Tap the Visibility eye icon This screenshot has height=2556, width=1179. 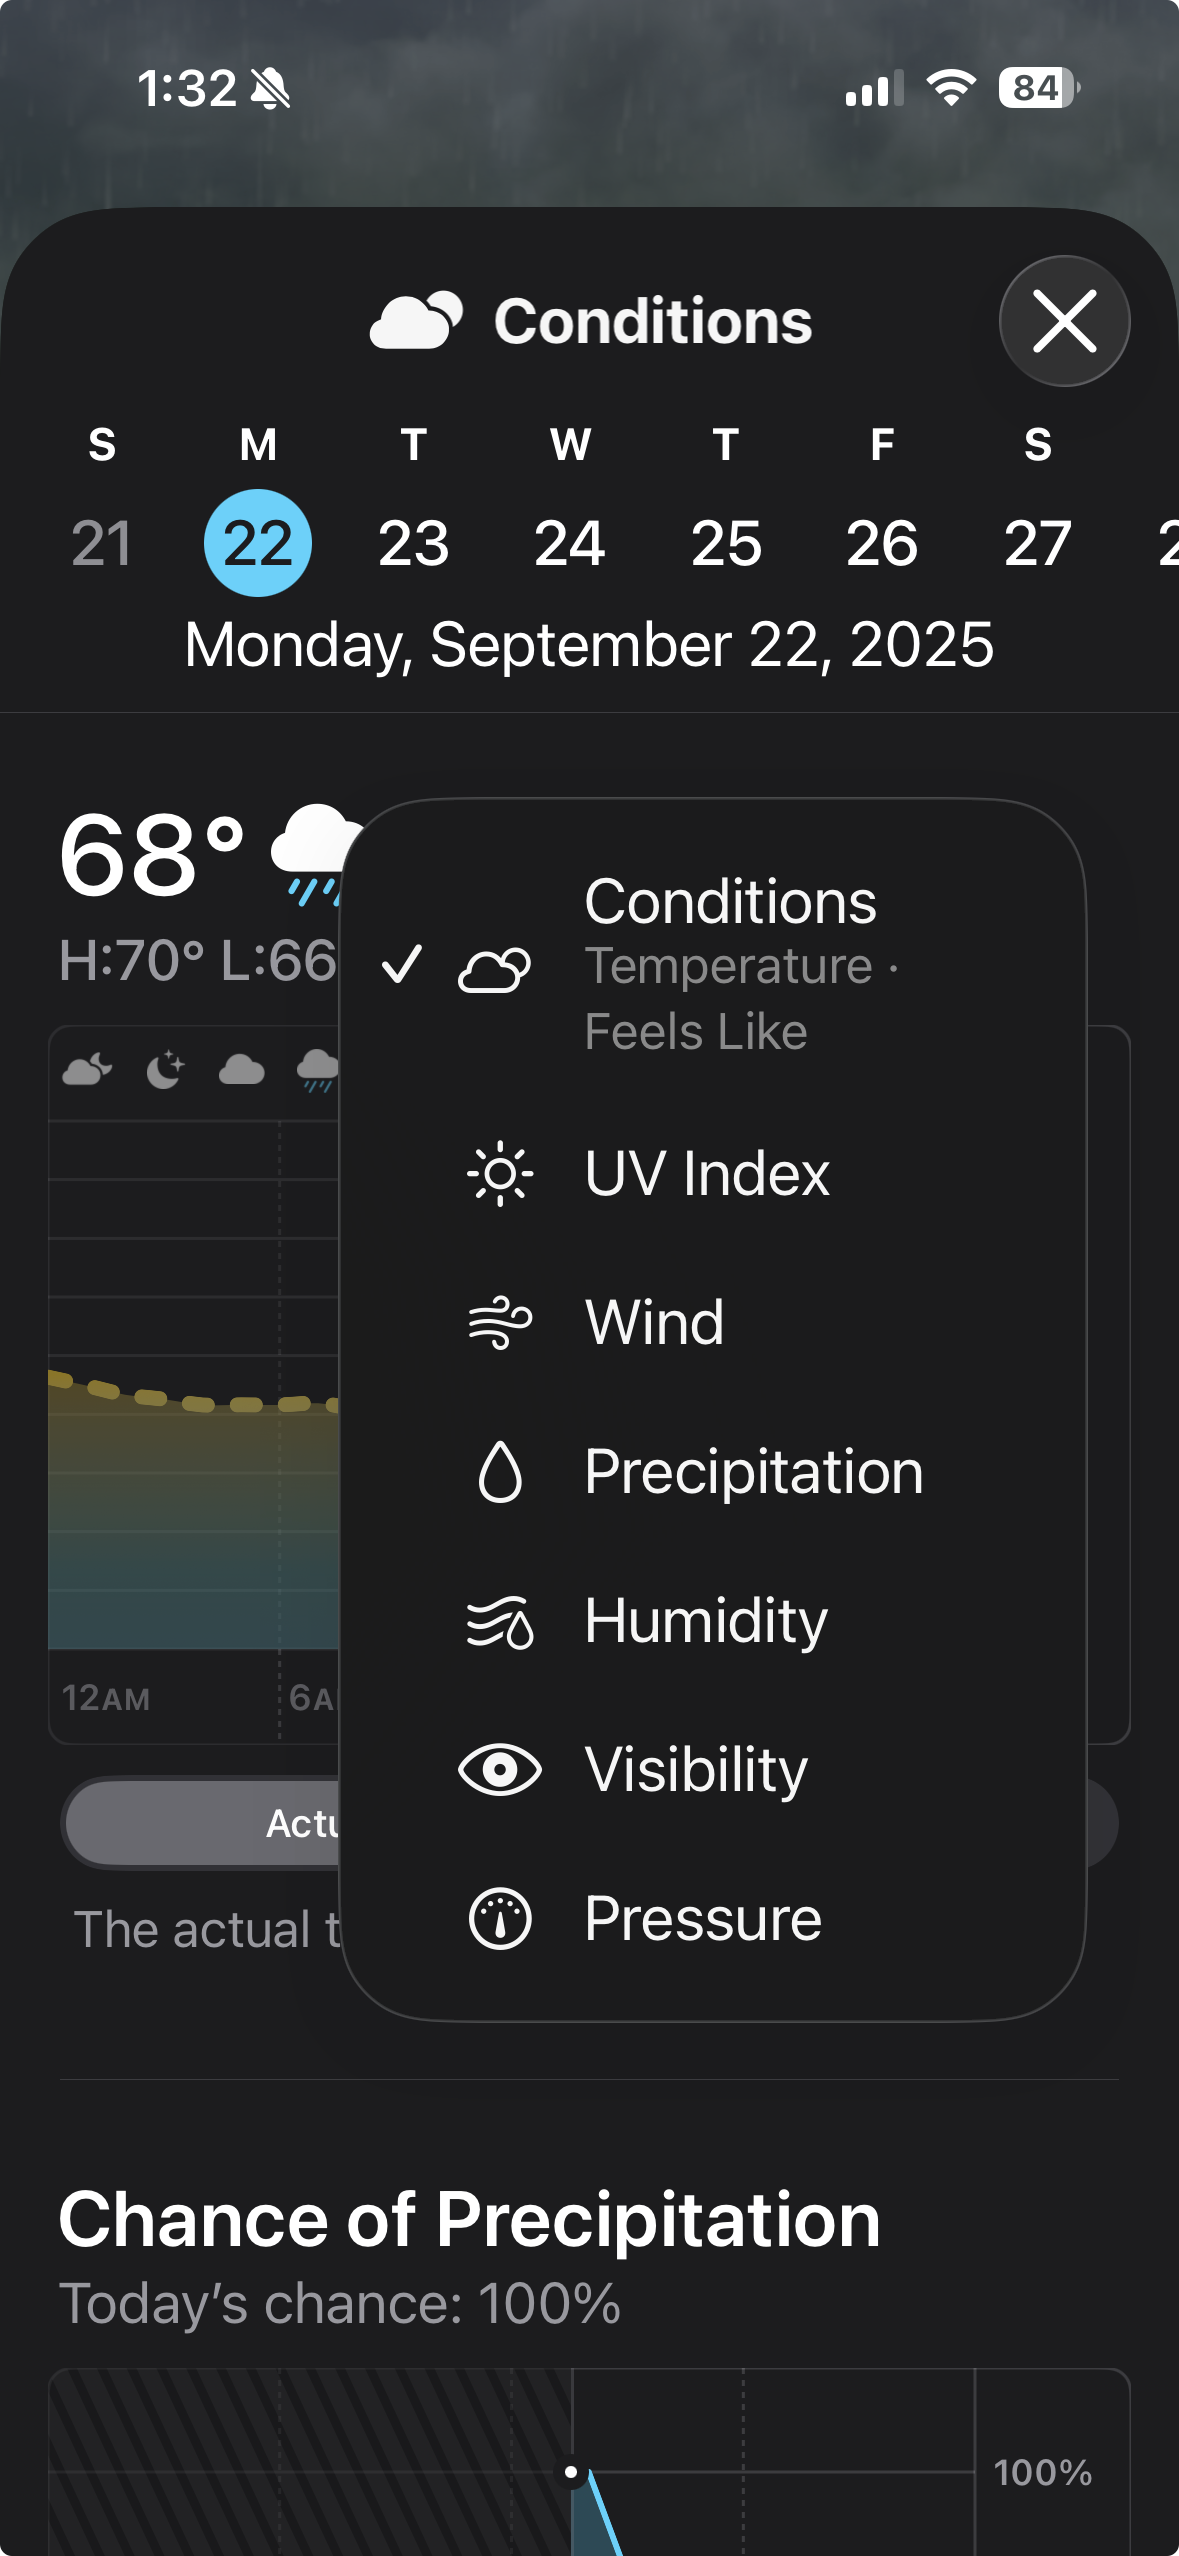(499, 1770)
